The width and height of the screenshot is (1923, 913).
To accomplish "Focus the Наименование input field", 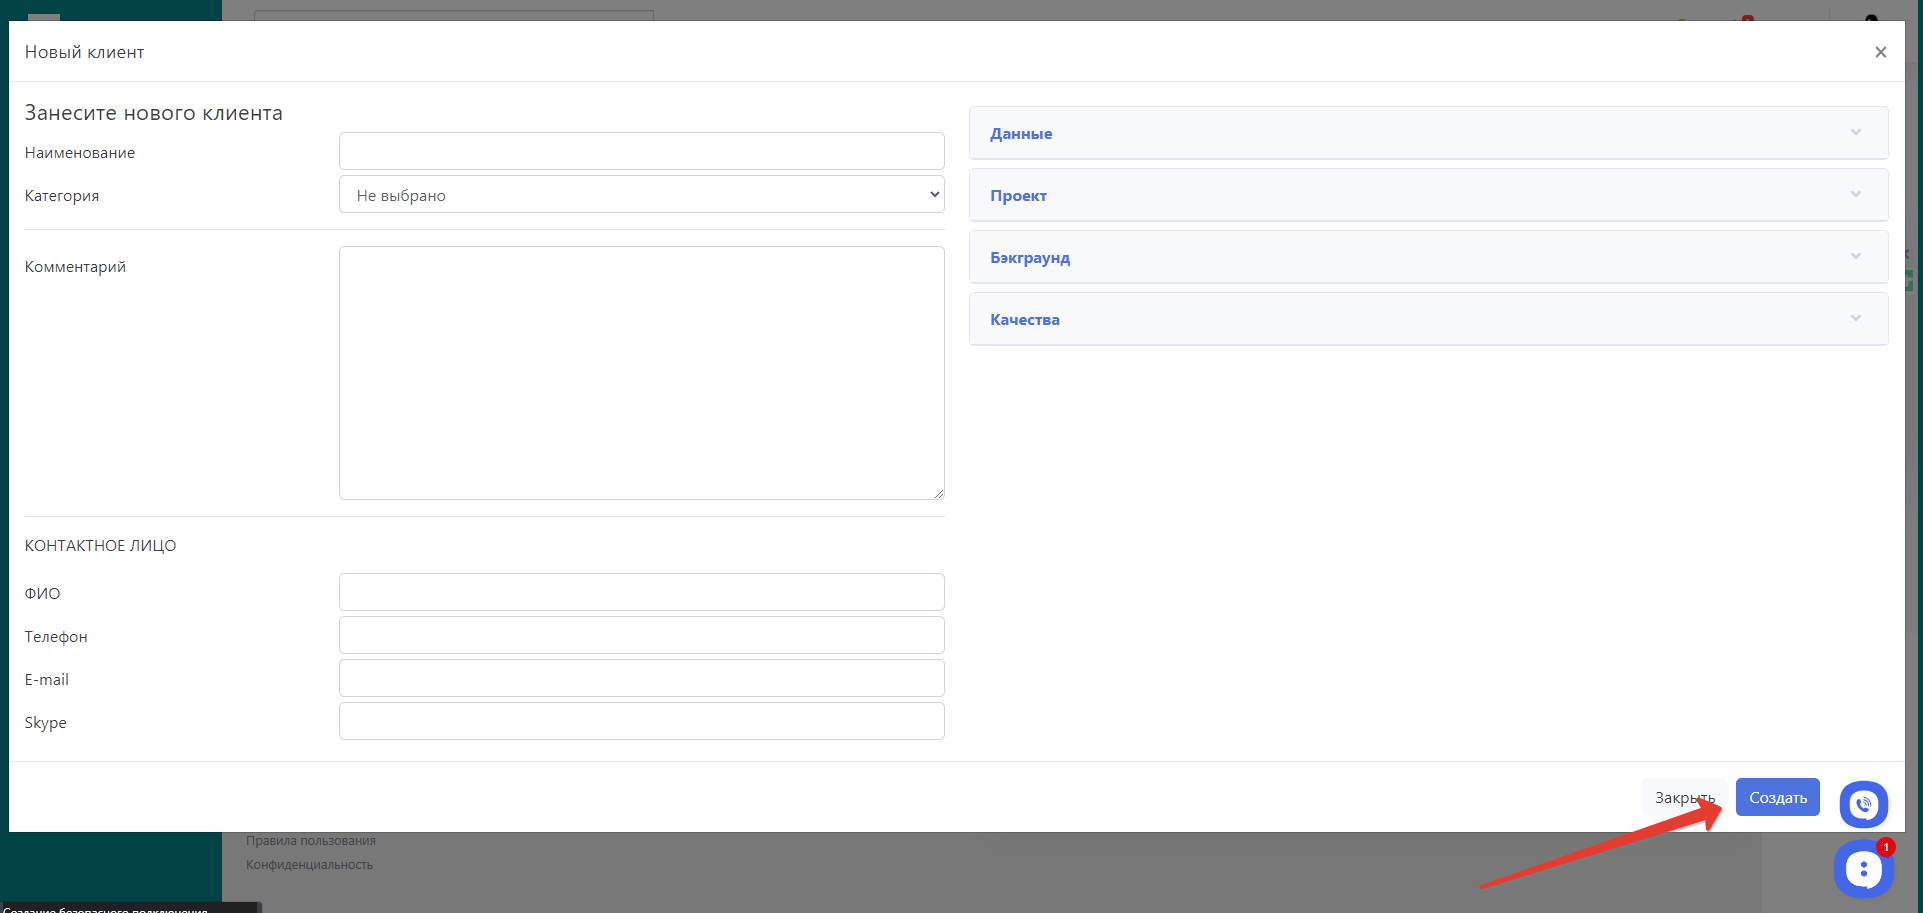I will tap(641, 151).
